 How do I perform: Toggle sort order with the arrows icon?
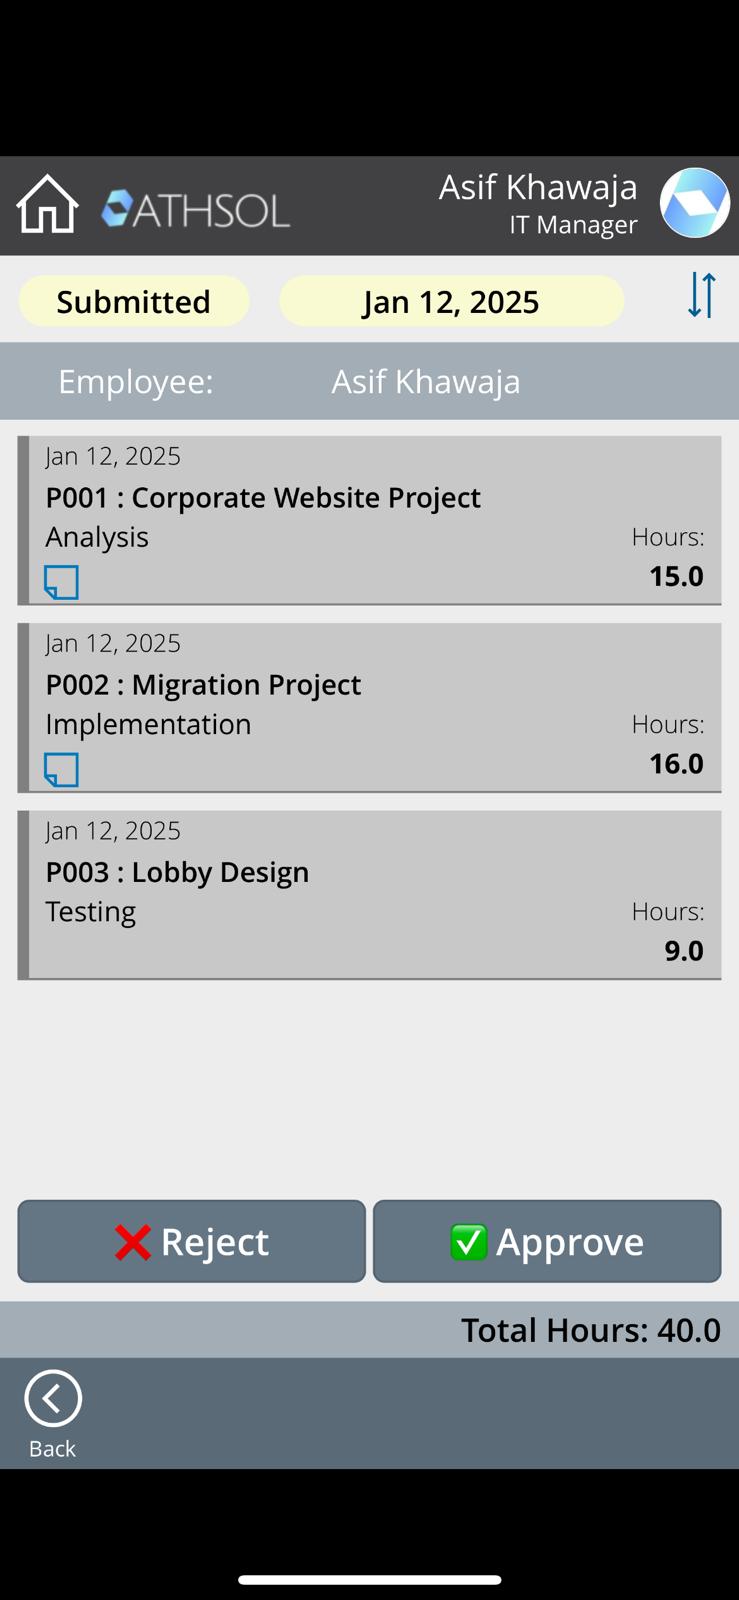click(701, 296)
